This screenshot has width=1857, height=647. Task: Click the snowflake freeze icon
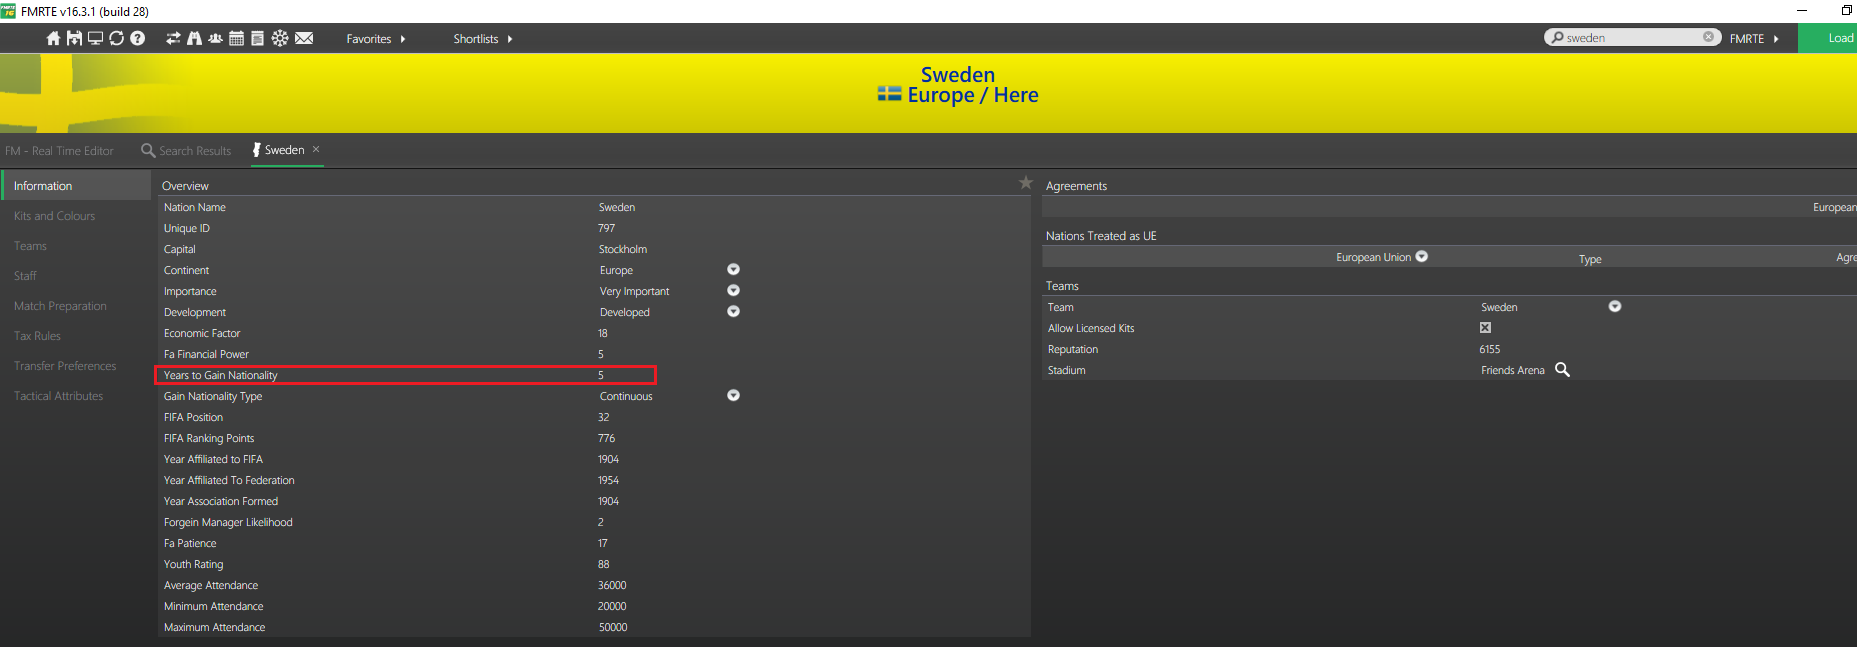tap(280, 38)
